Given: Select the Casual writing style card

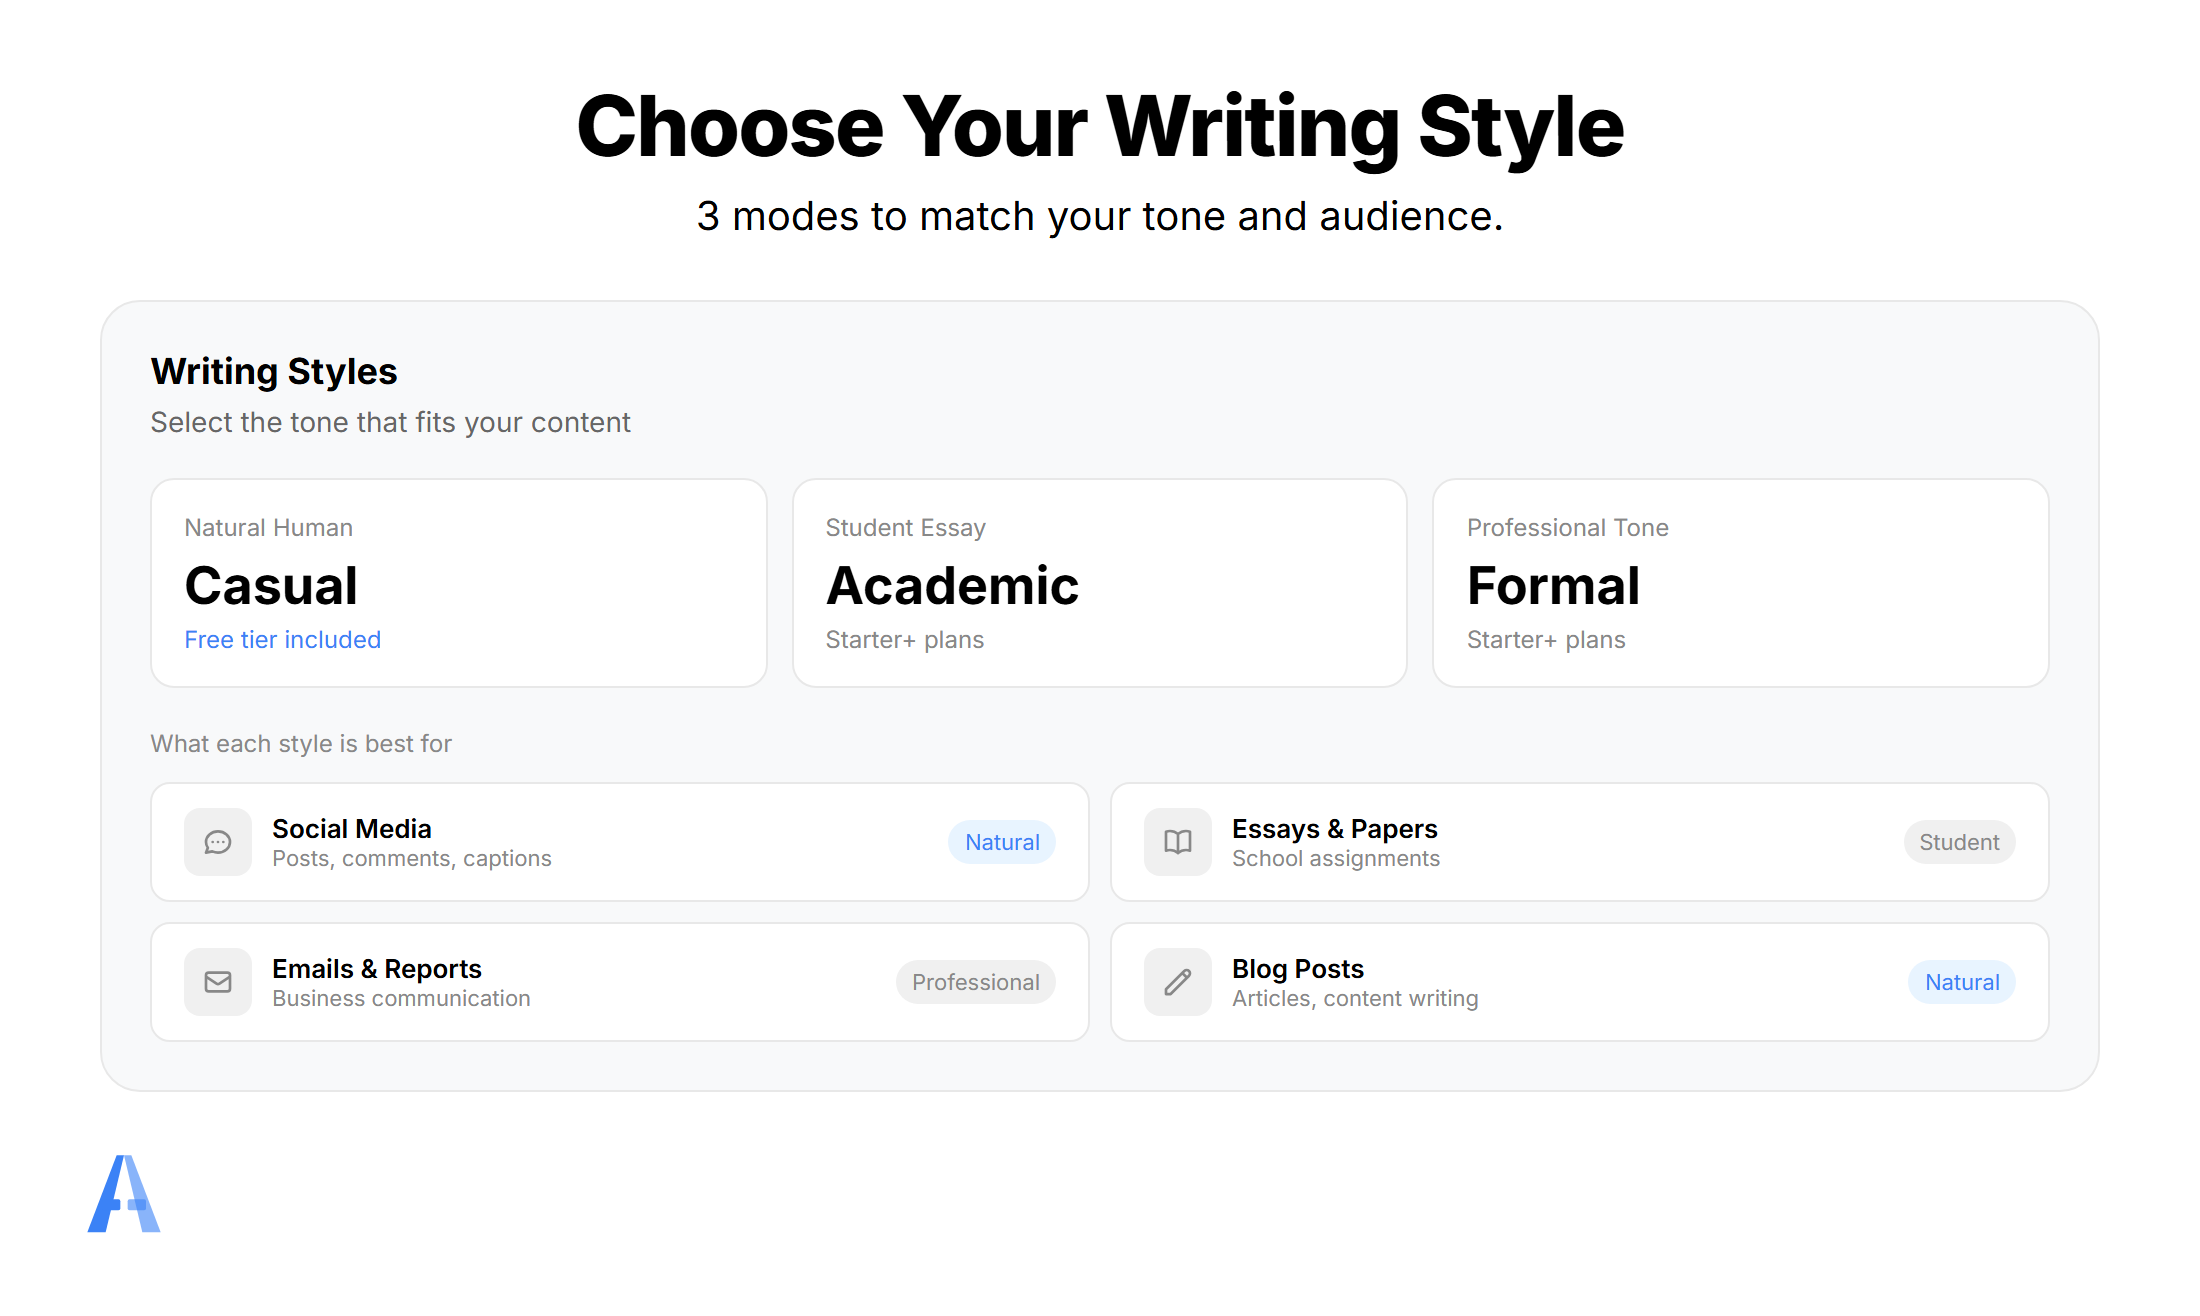Looking at the screenshot, I should pos(458,583).
